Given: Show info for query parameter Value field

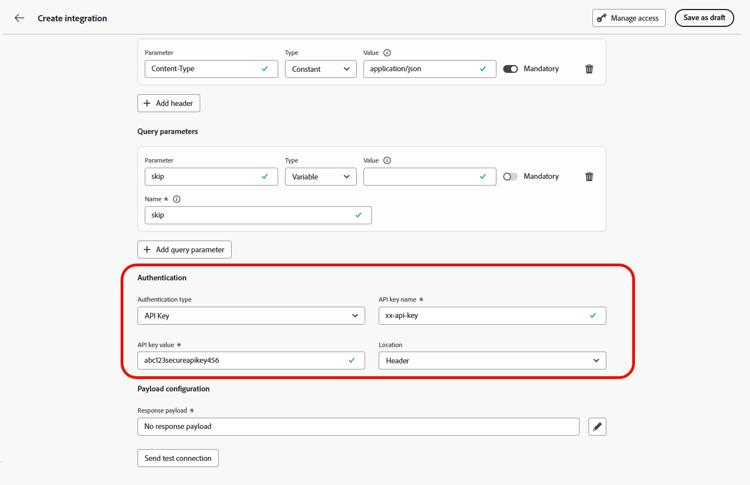Looking at the screenshot, I should [x=387, y=160].
